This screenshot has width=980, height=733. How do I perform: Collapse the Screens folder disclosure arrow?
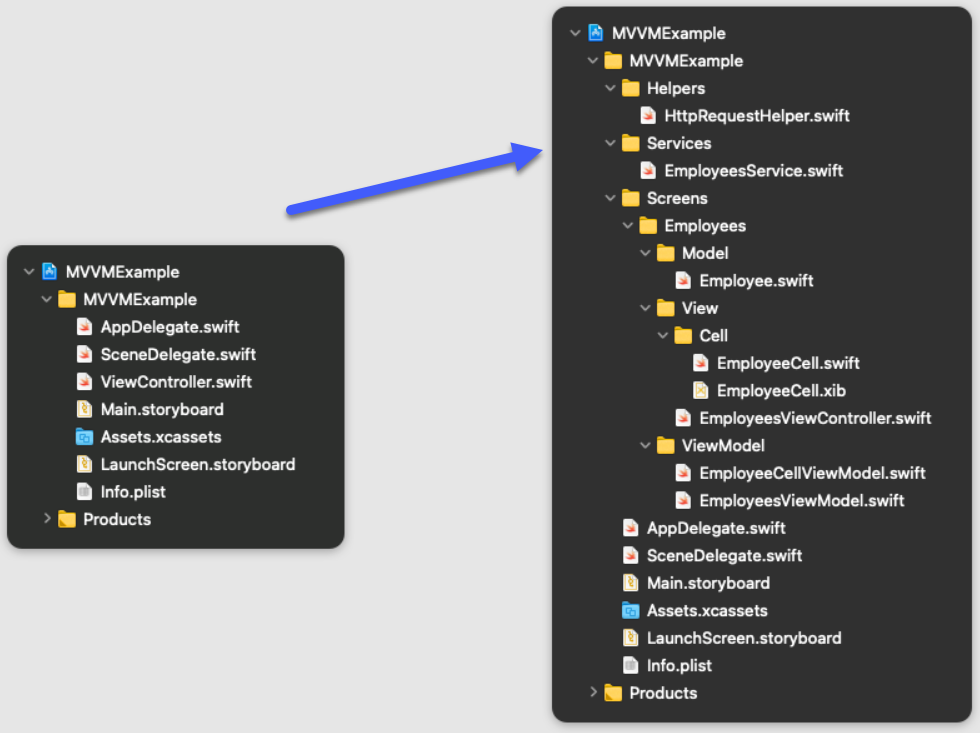pos(610,198)
